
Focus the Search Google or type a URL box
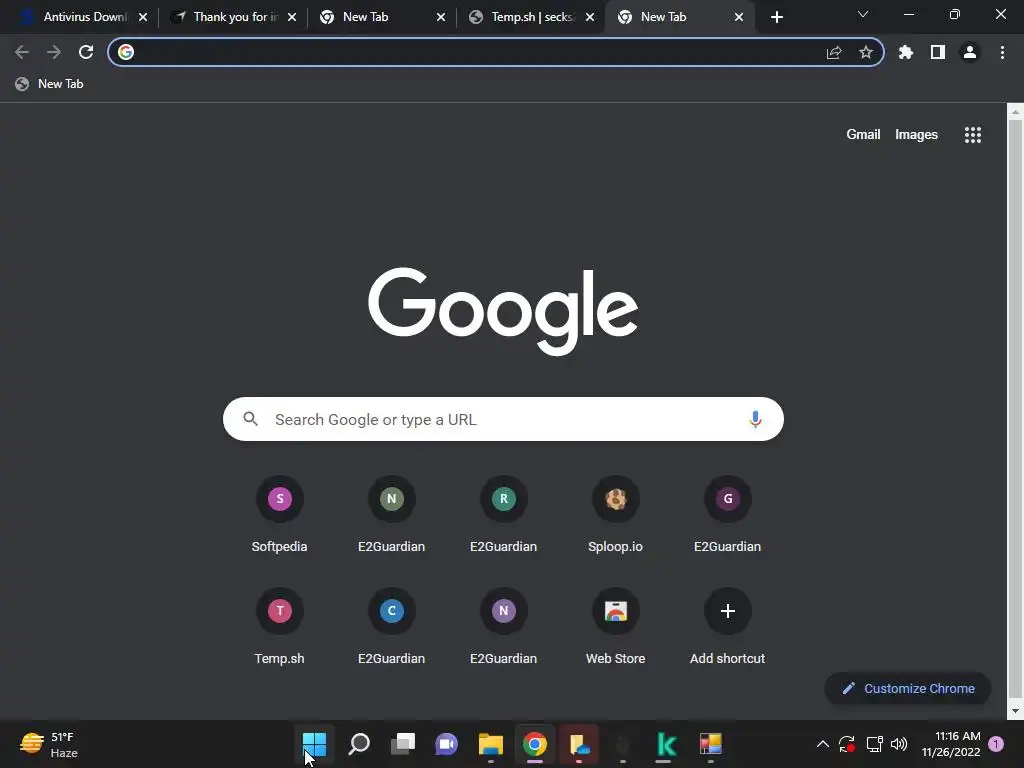click(x=503, y=419)
